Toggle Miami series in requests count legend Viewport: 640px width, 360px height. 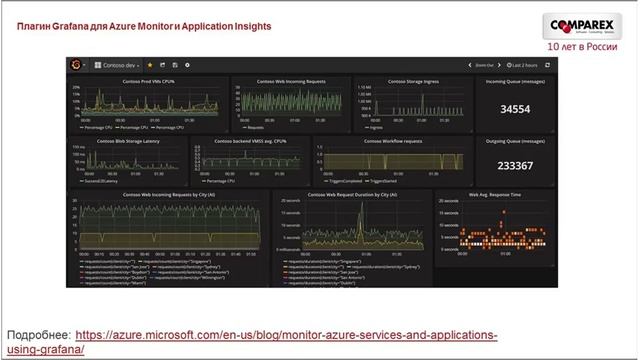113,283
